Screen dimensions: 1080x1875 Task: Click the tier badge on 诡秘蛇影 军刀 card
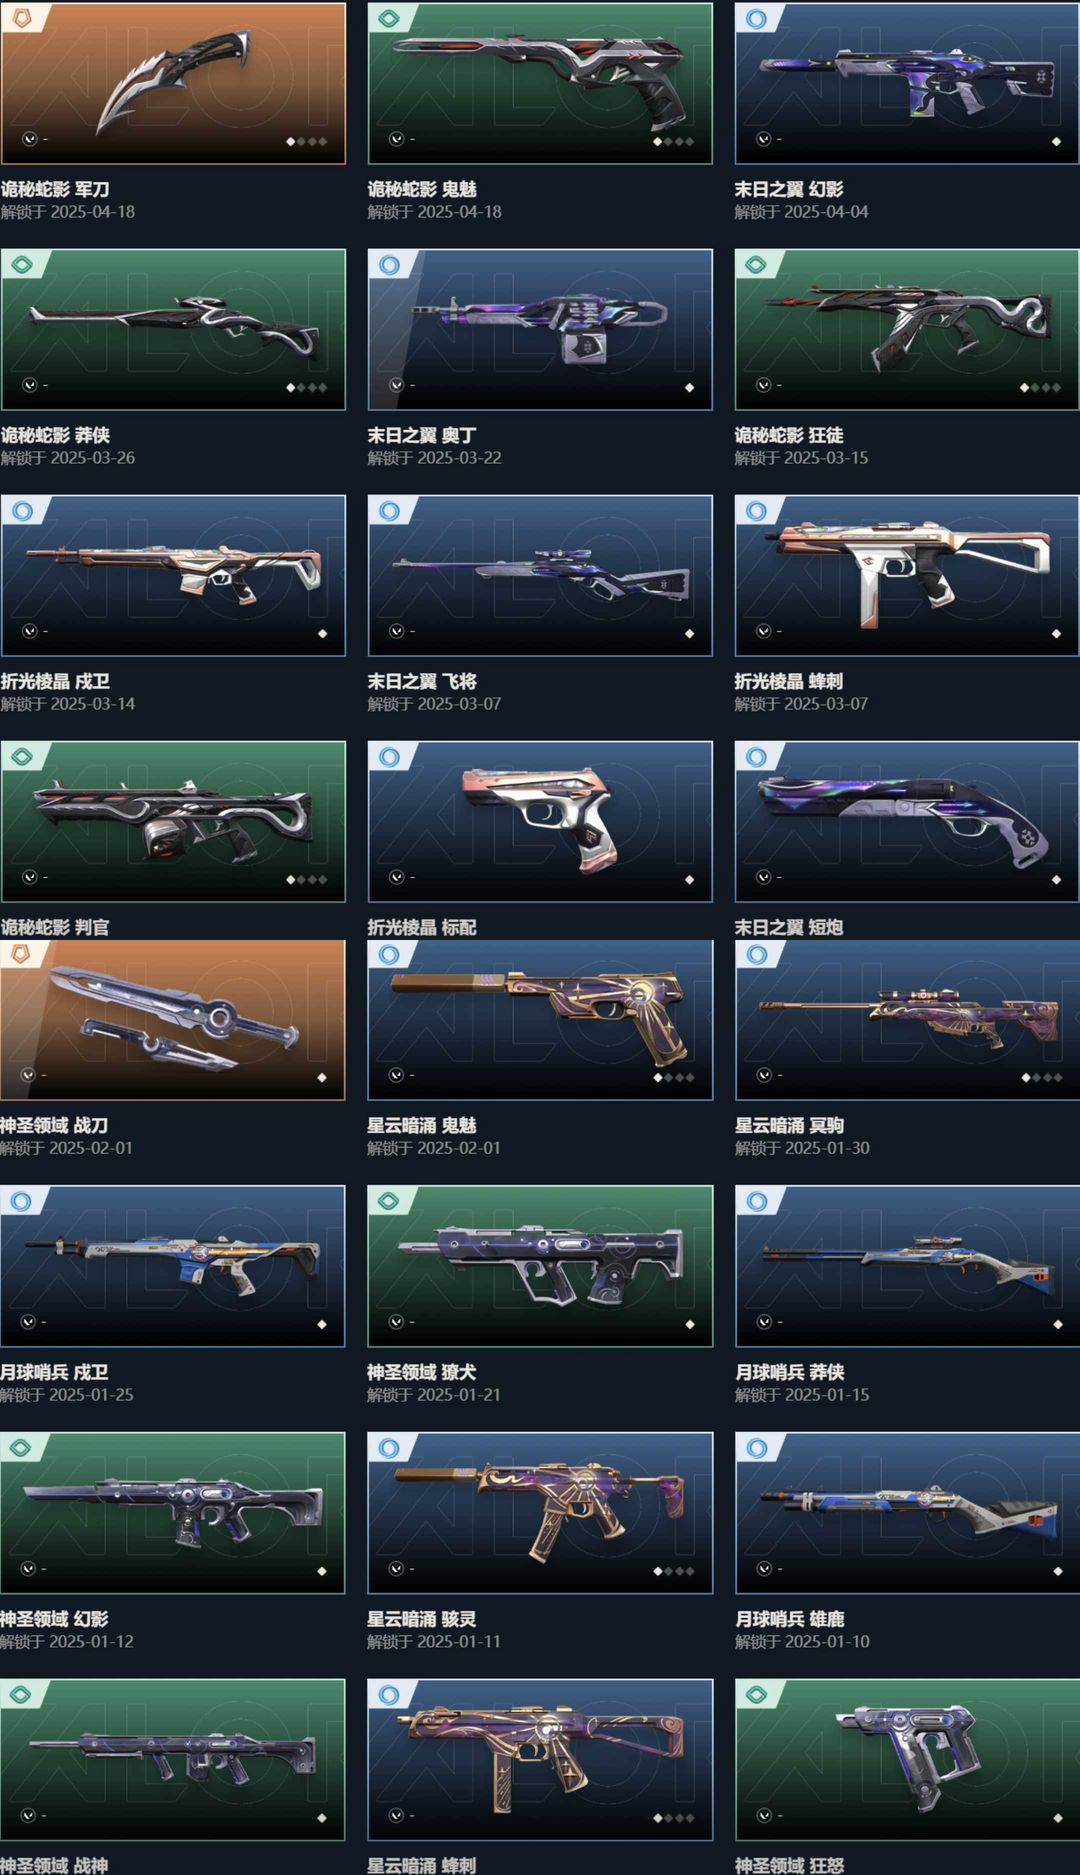[21, 18]
